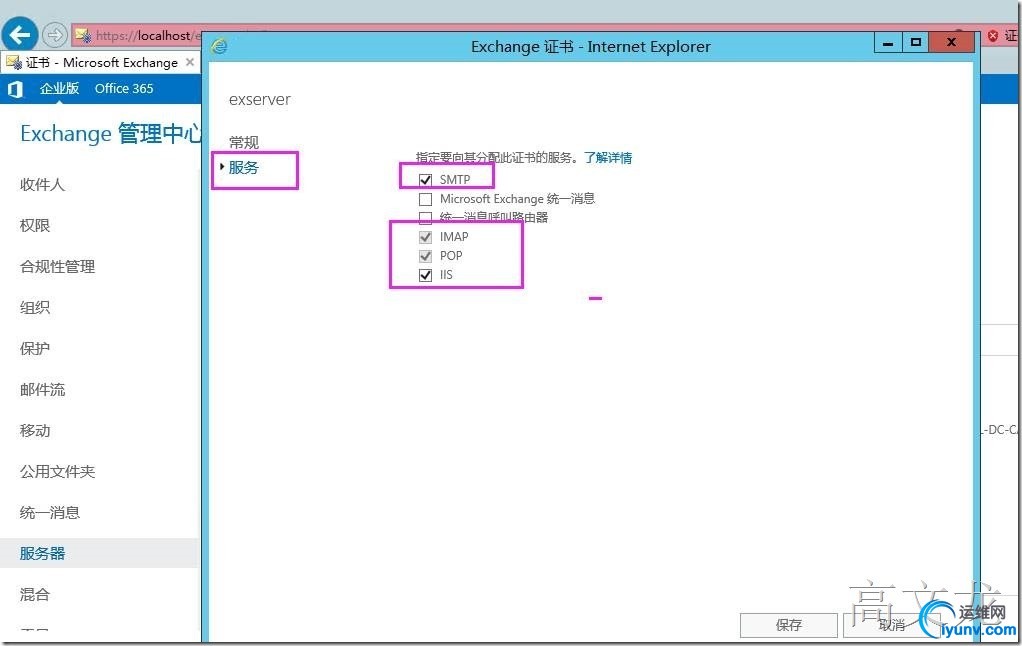Close the 证书 - Microsoft Exchange tab

click(x=190, y=62)
